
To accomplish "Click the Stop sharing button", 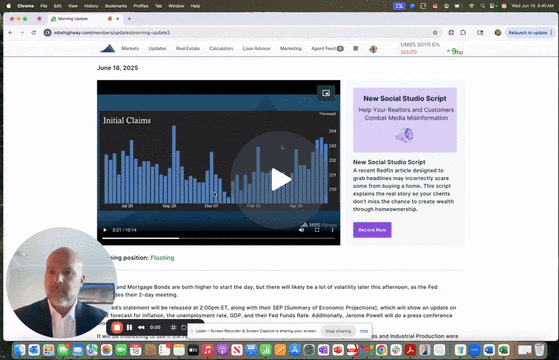I will [x=338, y=331].
